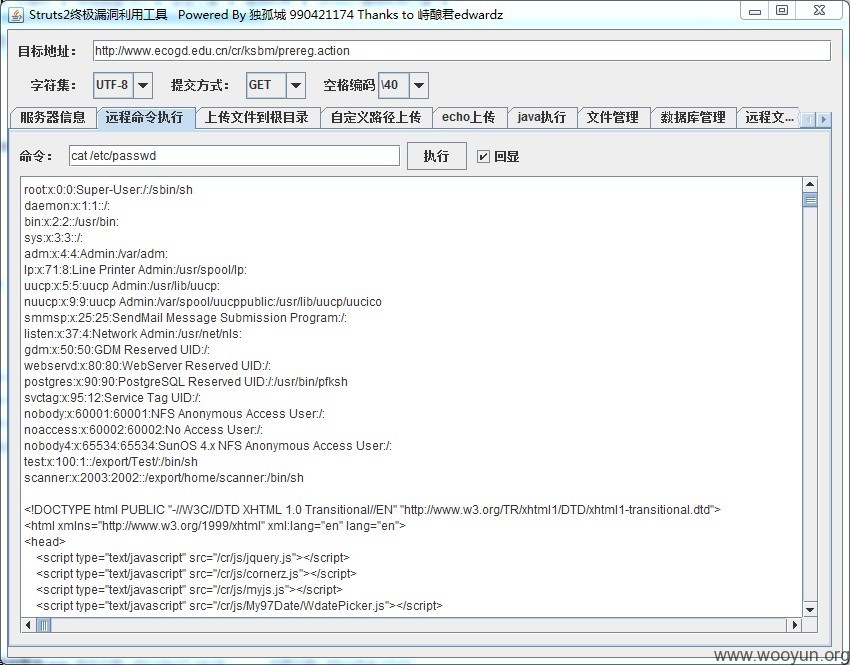Close the Struts2 tool window
Screen dimensions: 850x665
click(x=819, y=10)
